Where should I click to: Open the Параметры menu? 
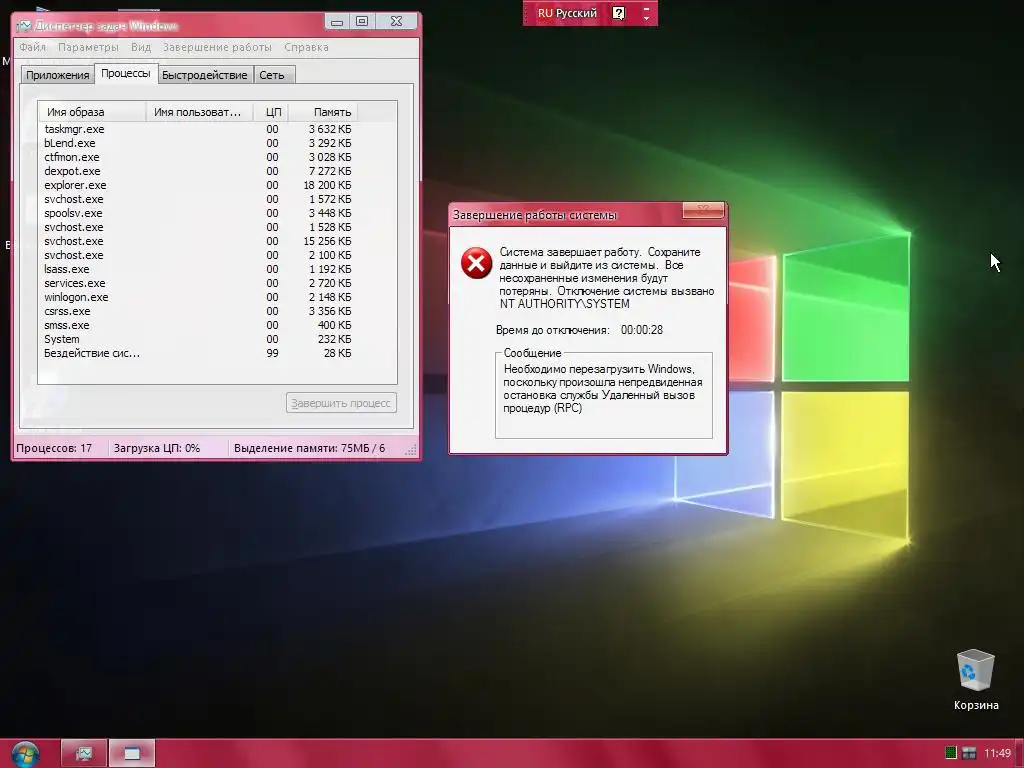click(x=88, y=47)
